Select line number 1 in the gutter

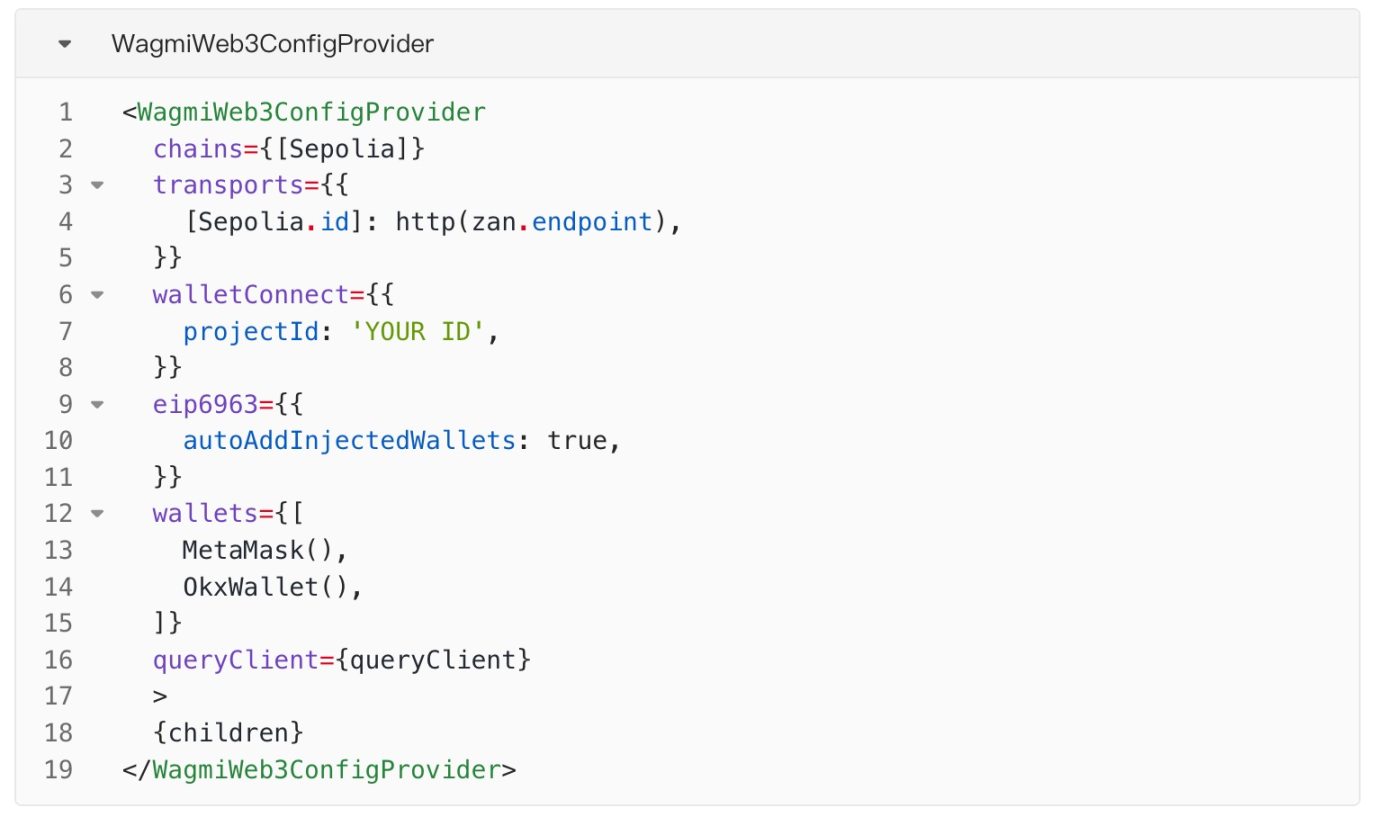coord(65,112)
